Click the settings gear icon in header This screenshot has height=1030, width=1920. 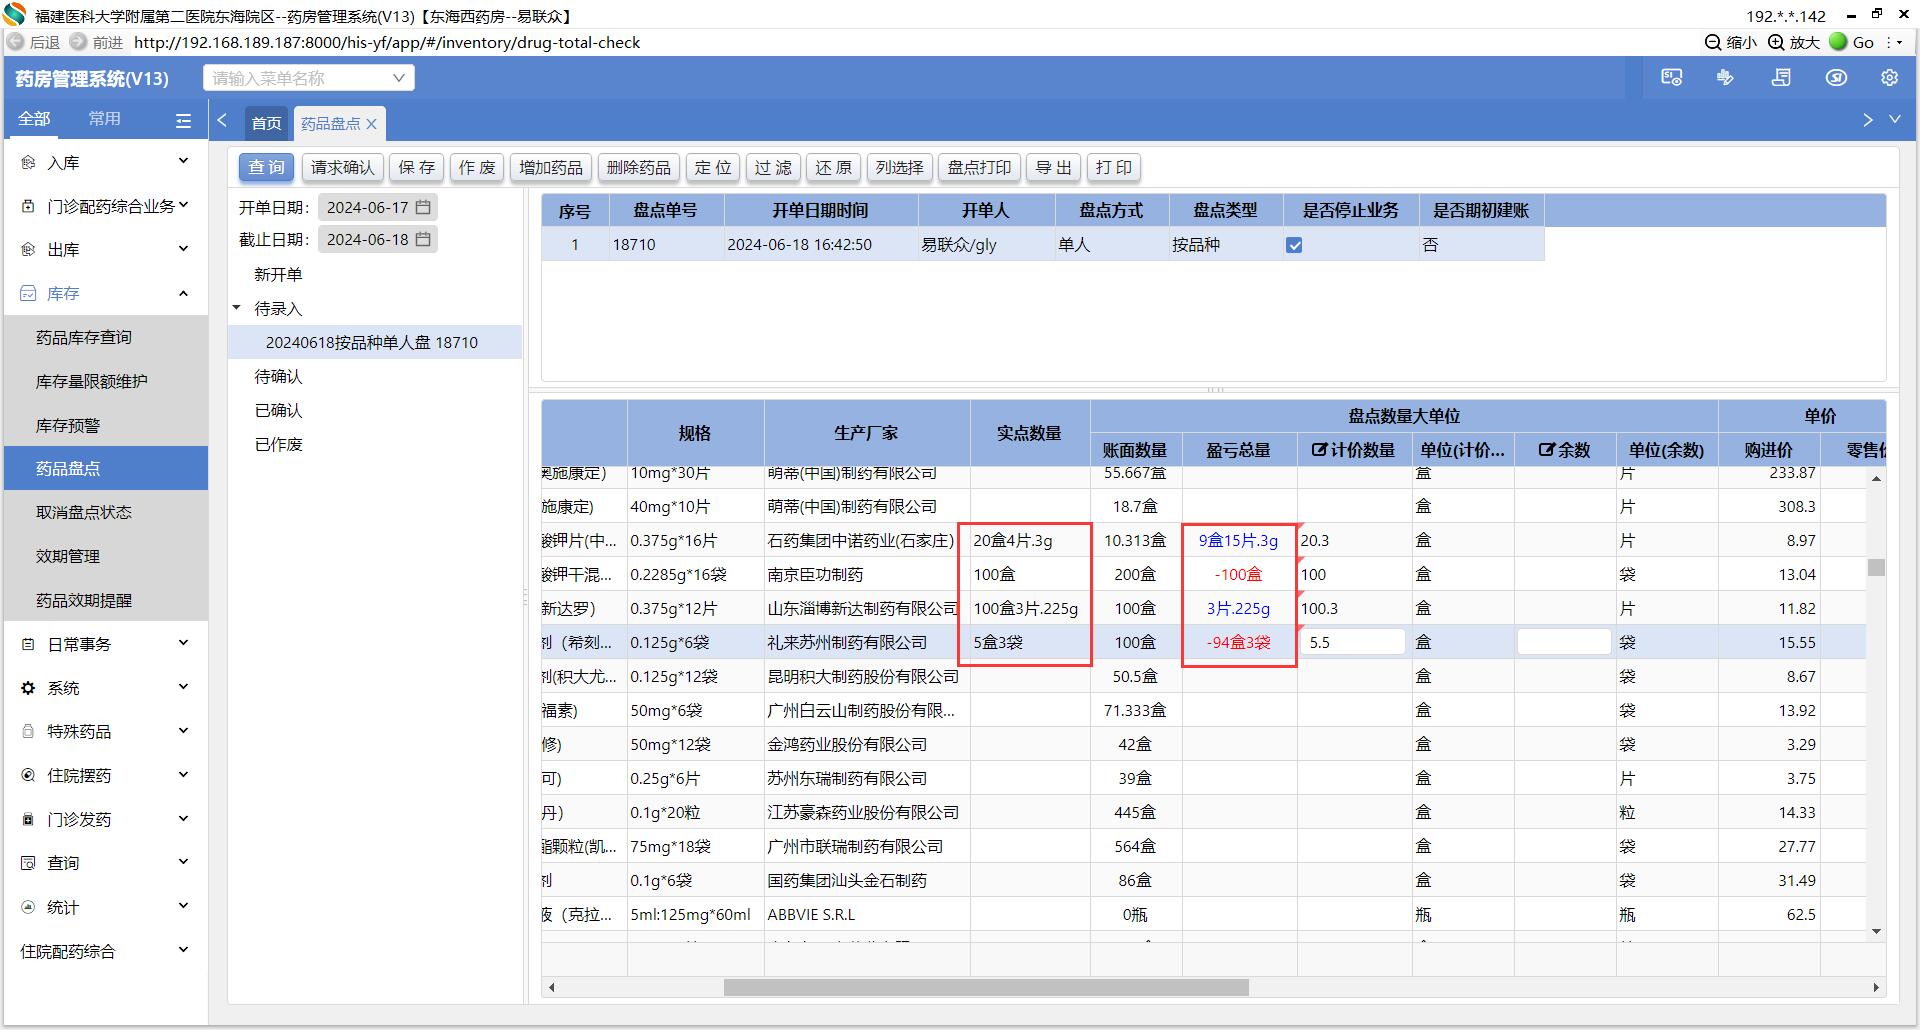point(1889,78)
